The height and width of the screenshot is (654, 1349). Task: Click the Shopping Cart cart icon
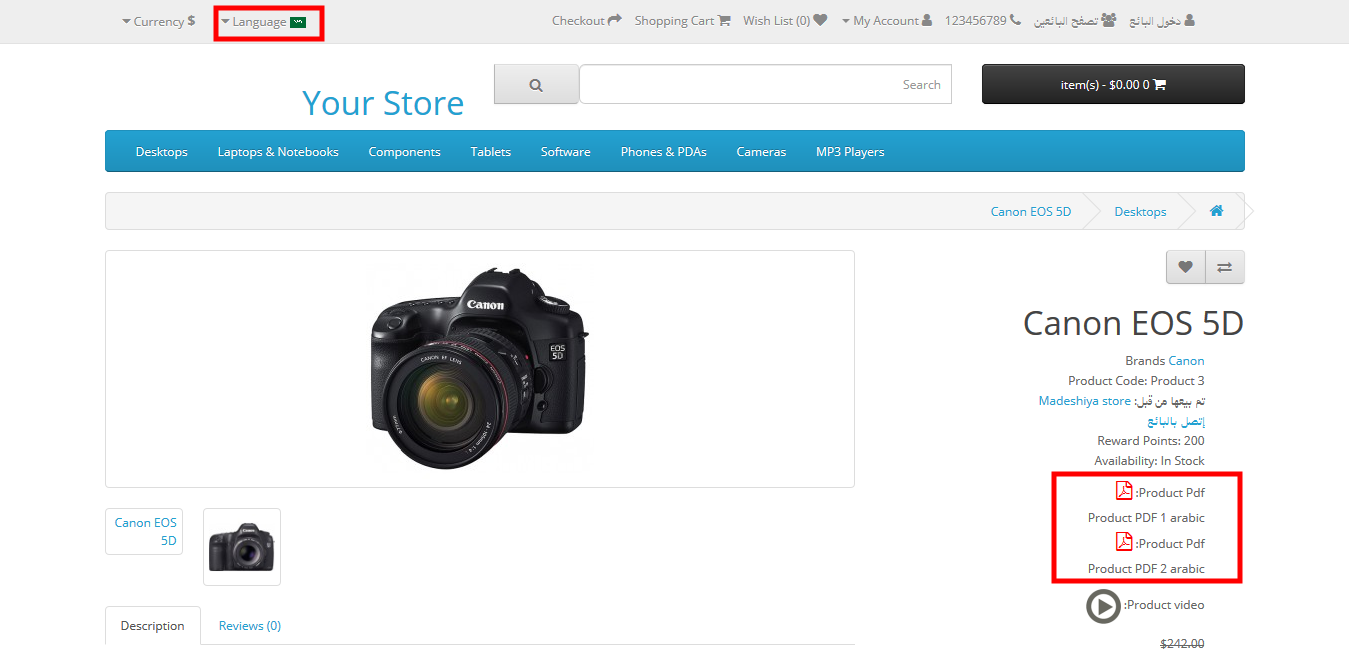(x=724, y=20)
